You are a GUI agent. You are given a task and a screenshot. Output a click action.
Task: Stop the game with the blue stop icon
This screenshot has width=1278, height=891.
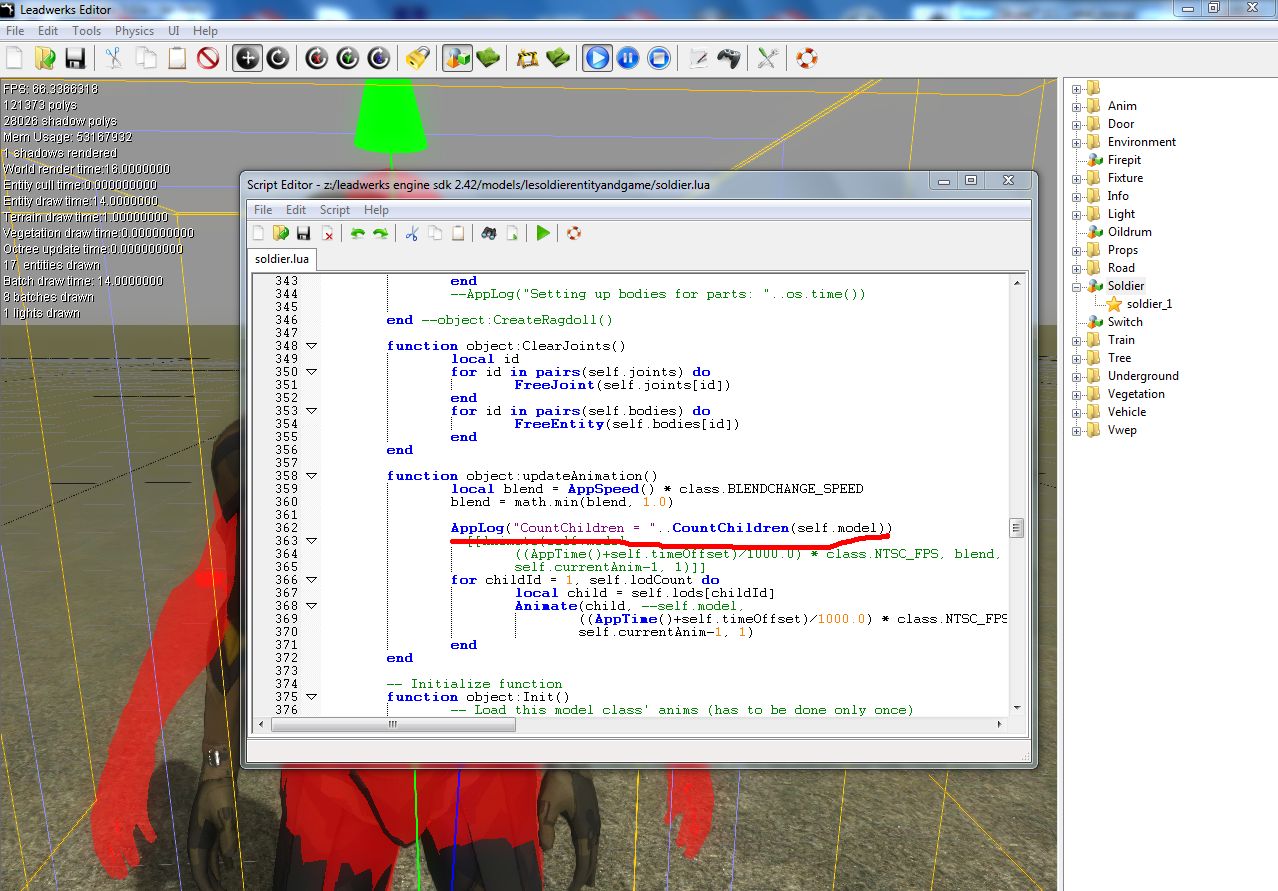coord(658,58)
